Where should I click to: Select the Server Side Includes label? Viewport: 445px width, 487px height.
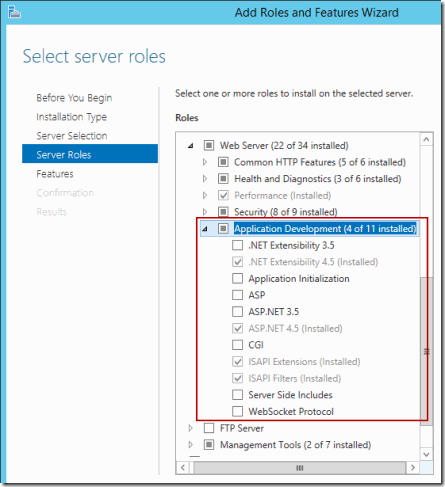pyautogui.click(x=290, y=395)
